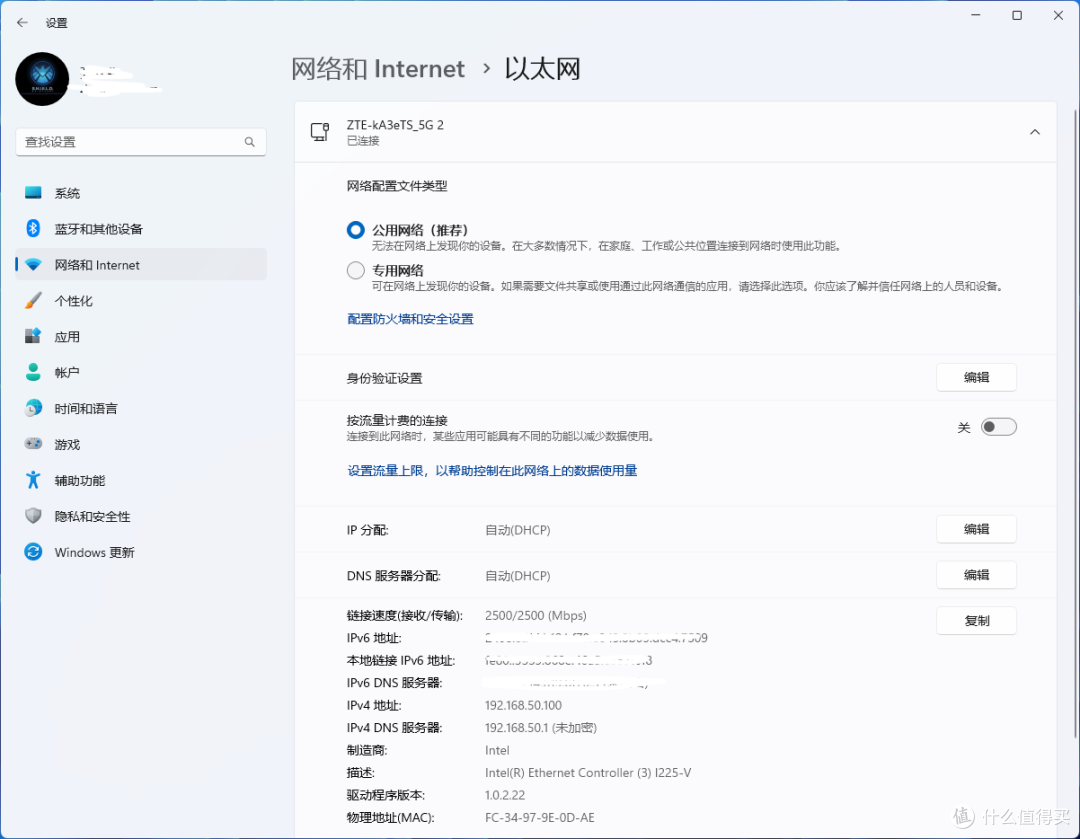Viewport: 1080px width, 839px height.
Task: Click the Bluetooth icon
Action: (33, 228)
